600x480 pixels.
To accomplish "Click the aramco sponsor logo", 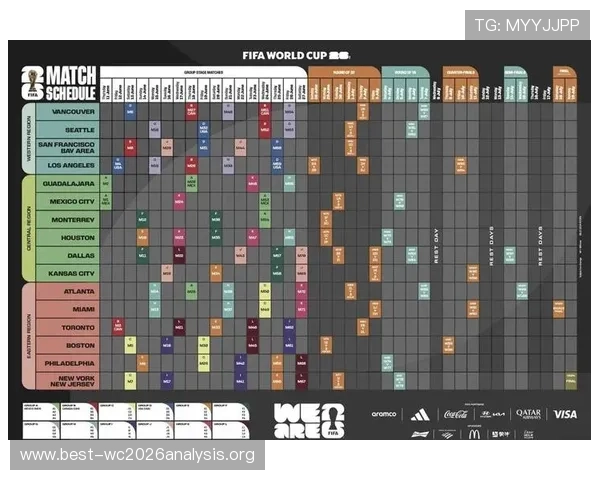I will [x=383, y=414].
